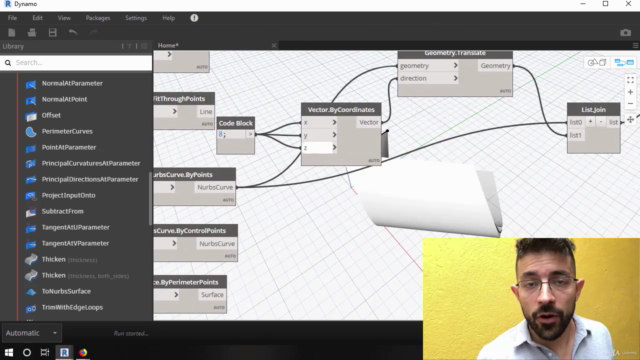Expand the geometry input port arrow
640x360 pixels.
pos(456,65)
